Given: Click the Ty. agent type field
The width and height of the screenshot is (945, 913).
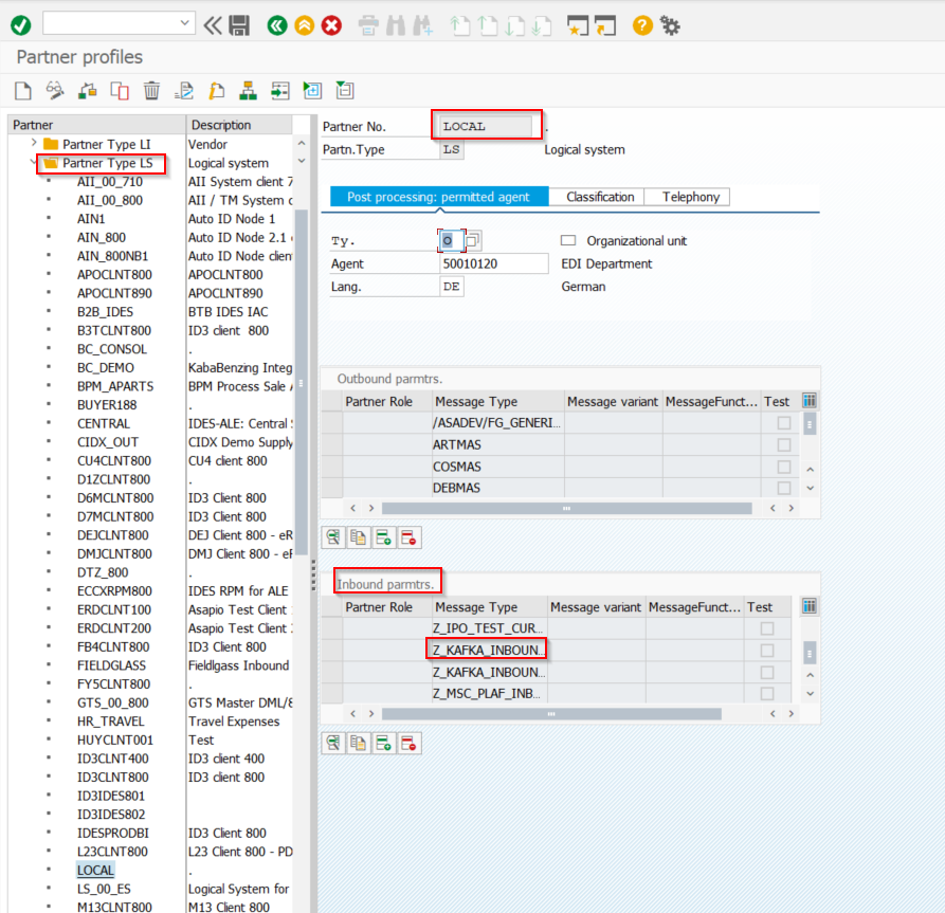Looking at the screenshot, I should [451, 241].
